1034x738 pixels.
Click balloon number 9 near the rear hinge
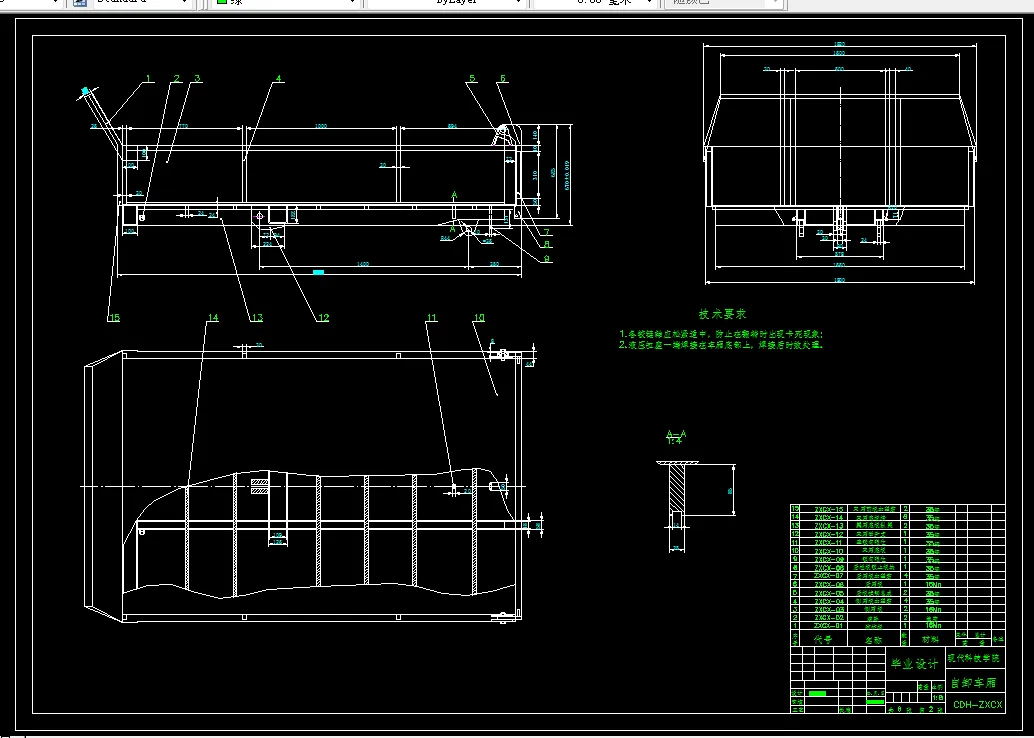(x=547, y=259)
